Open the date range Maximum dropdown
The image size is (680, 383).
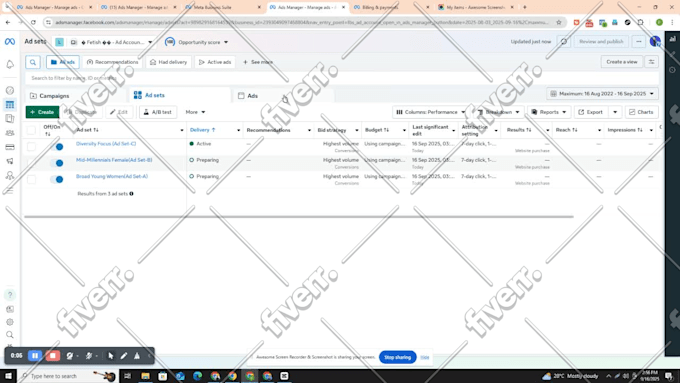(602, 94)
